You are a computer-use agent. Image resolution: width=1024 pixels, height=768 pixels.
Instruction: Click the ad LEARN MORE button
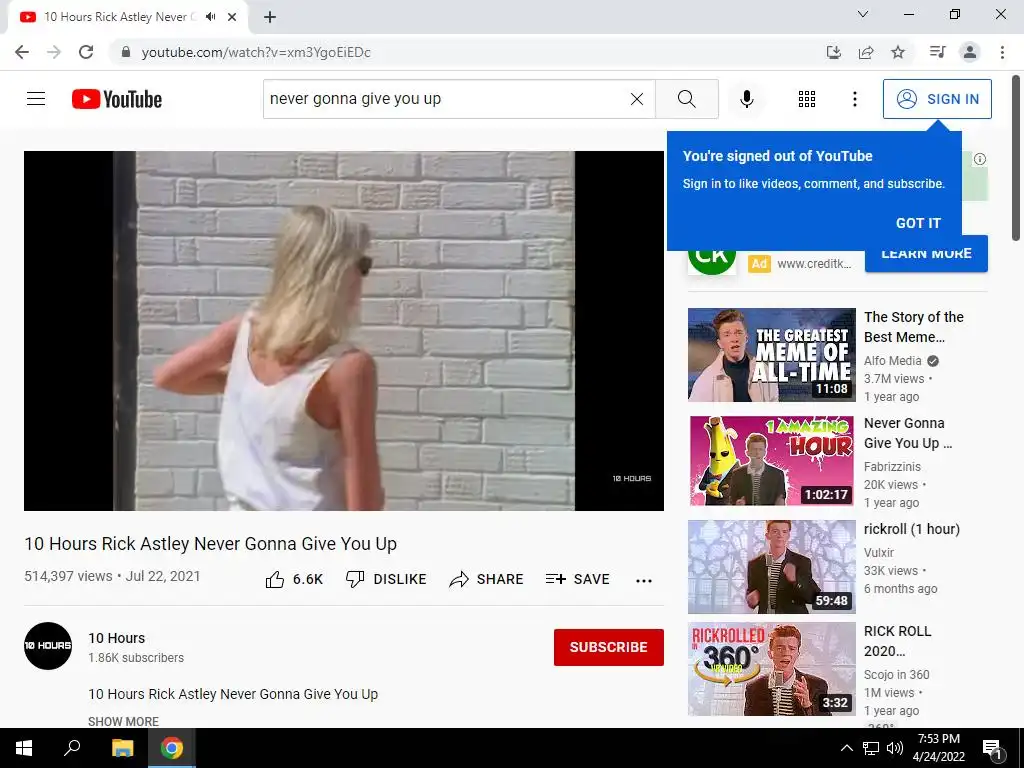(x=926, y=255)
